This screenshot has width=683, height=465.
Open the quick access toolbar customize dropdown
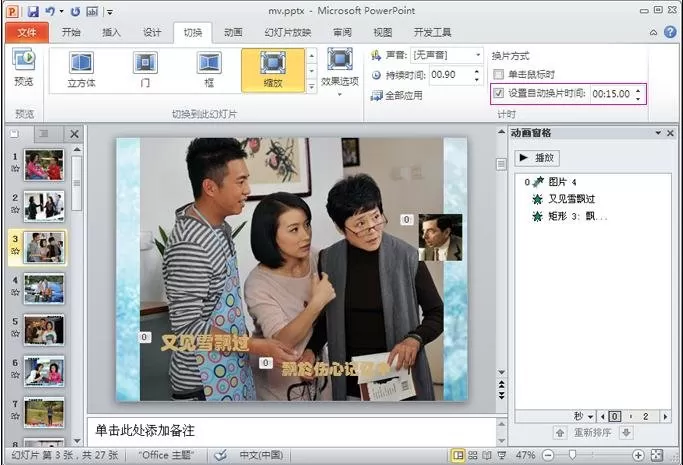110,12
